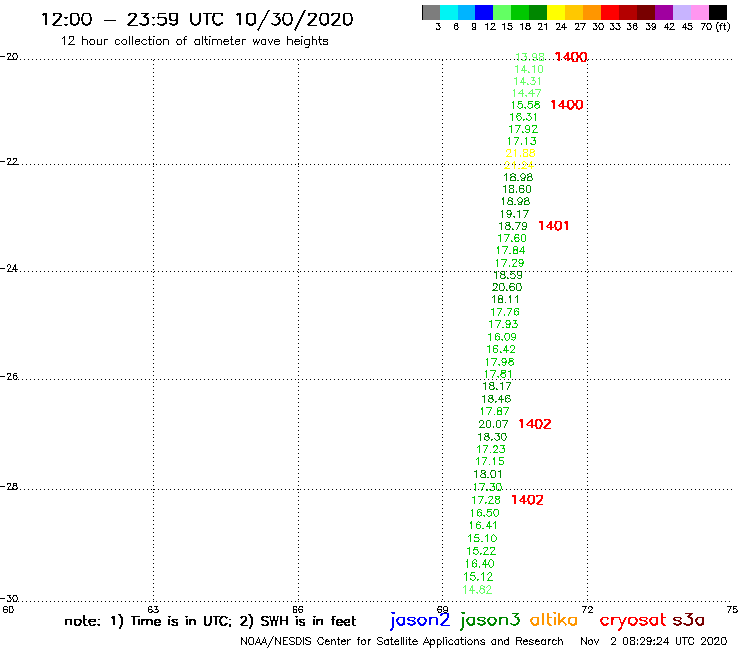Select the pure blue legend swatch

pyautogui.click(x=484, y=13)
